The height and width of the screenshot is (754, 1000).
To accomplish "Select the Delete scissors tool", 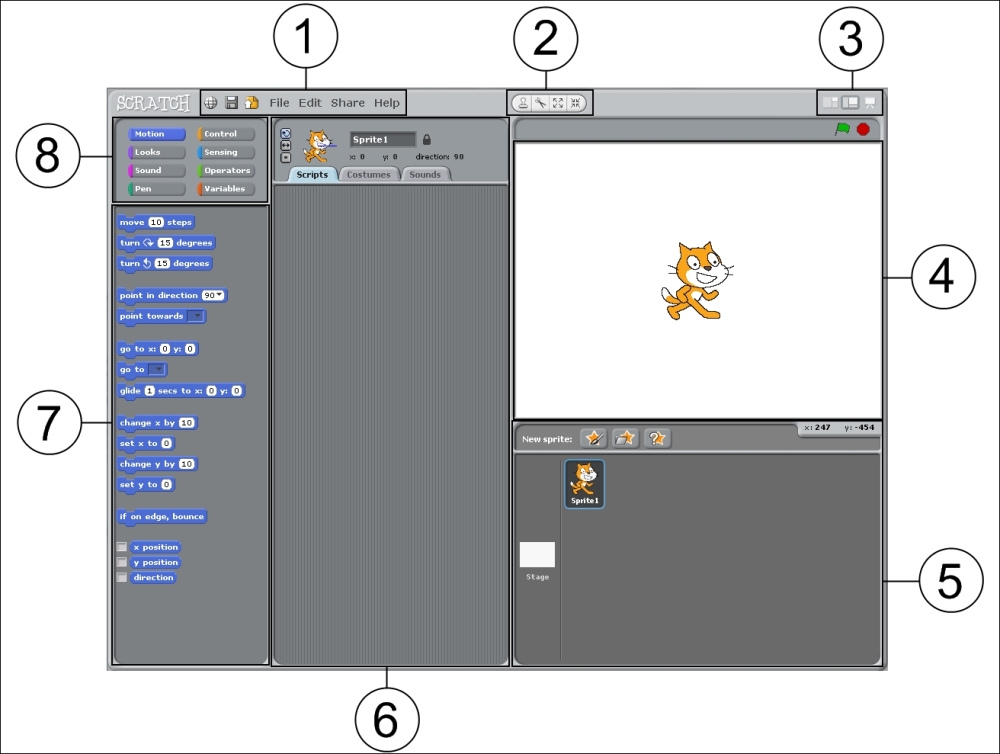I will 540,103.
